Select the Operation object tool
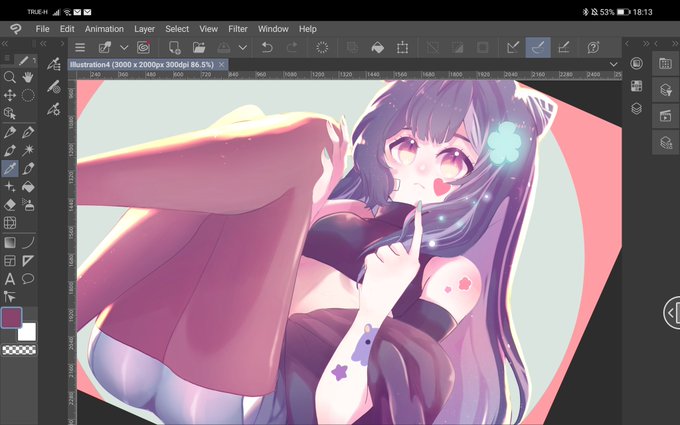680x425 pixels. (10, 113)
